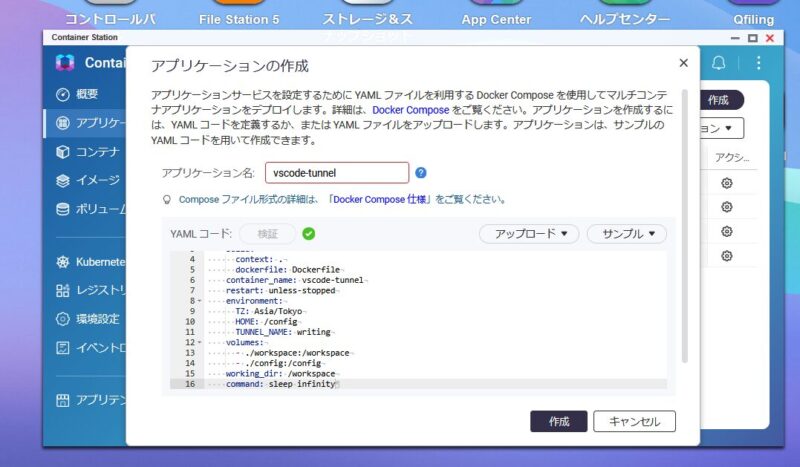This screenshot has height=467, width=800.
Task: Open the three-dot more options menu
Action: coord(759,63)
